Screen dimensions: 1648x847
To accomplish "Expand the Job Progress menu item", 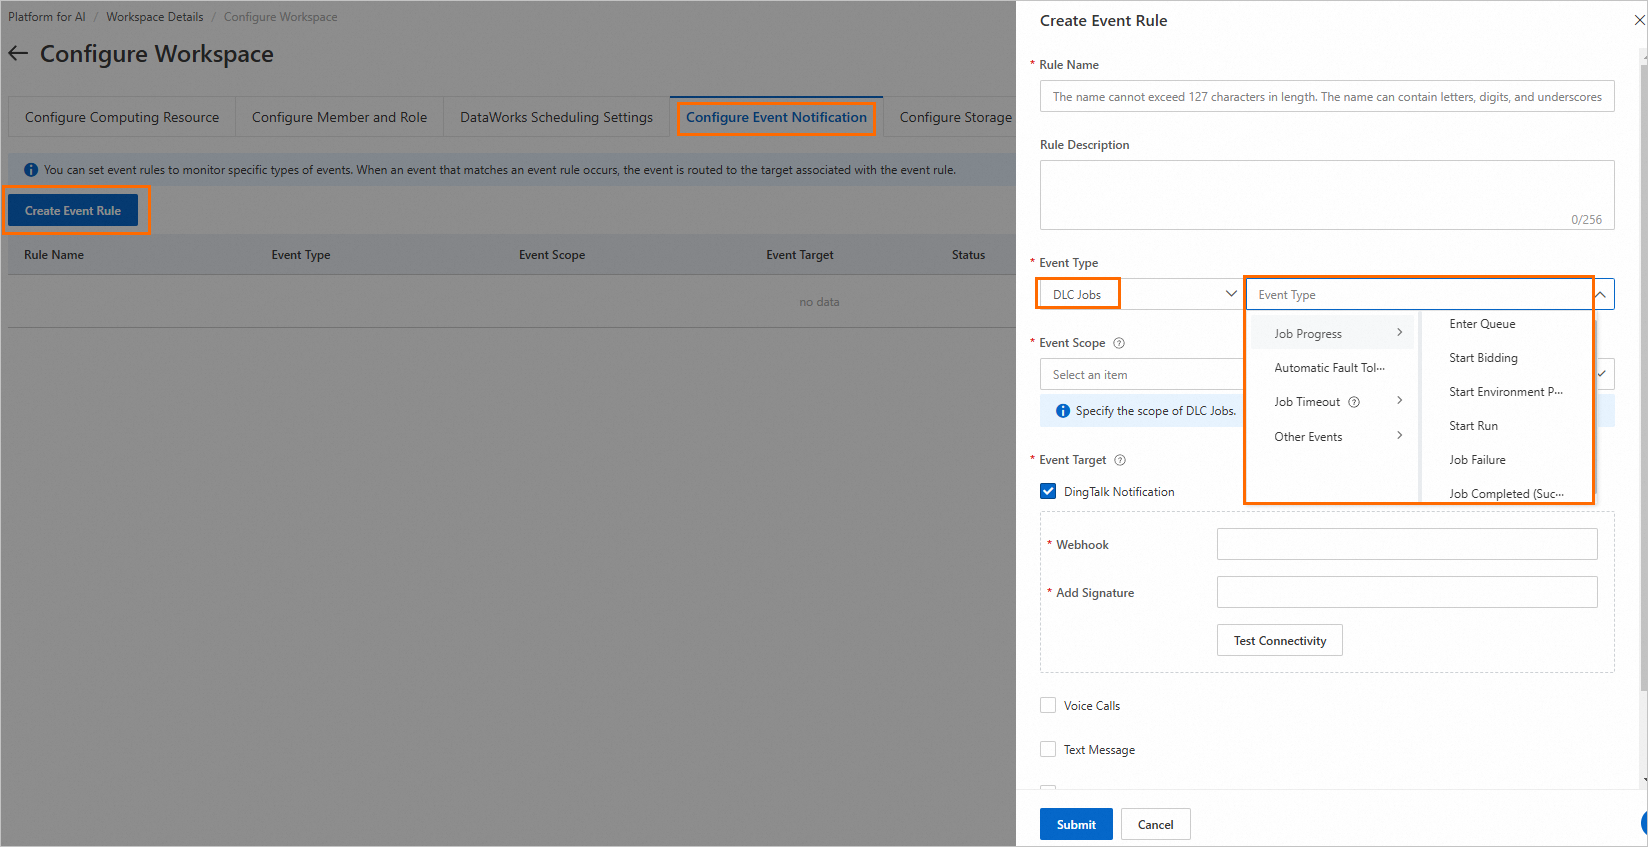I will coord(1331,334).
